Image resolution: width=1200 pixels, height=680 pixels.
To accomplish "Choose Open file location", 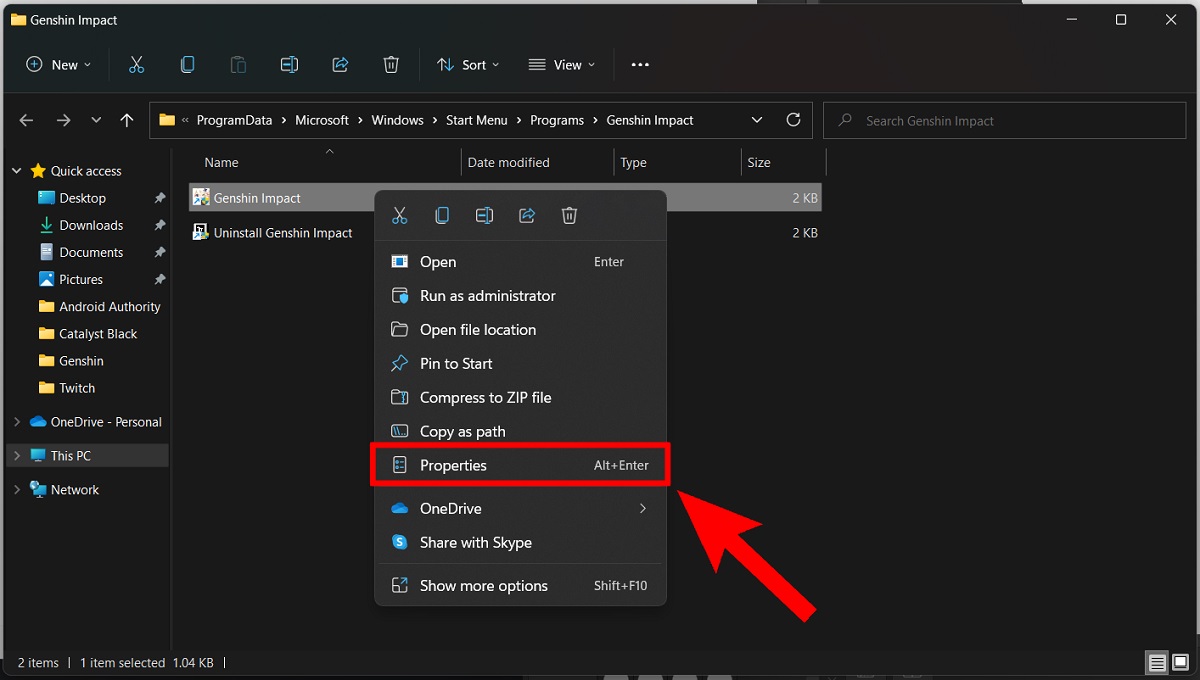I will [x=520, y=330].
